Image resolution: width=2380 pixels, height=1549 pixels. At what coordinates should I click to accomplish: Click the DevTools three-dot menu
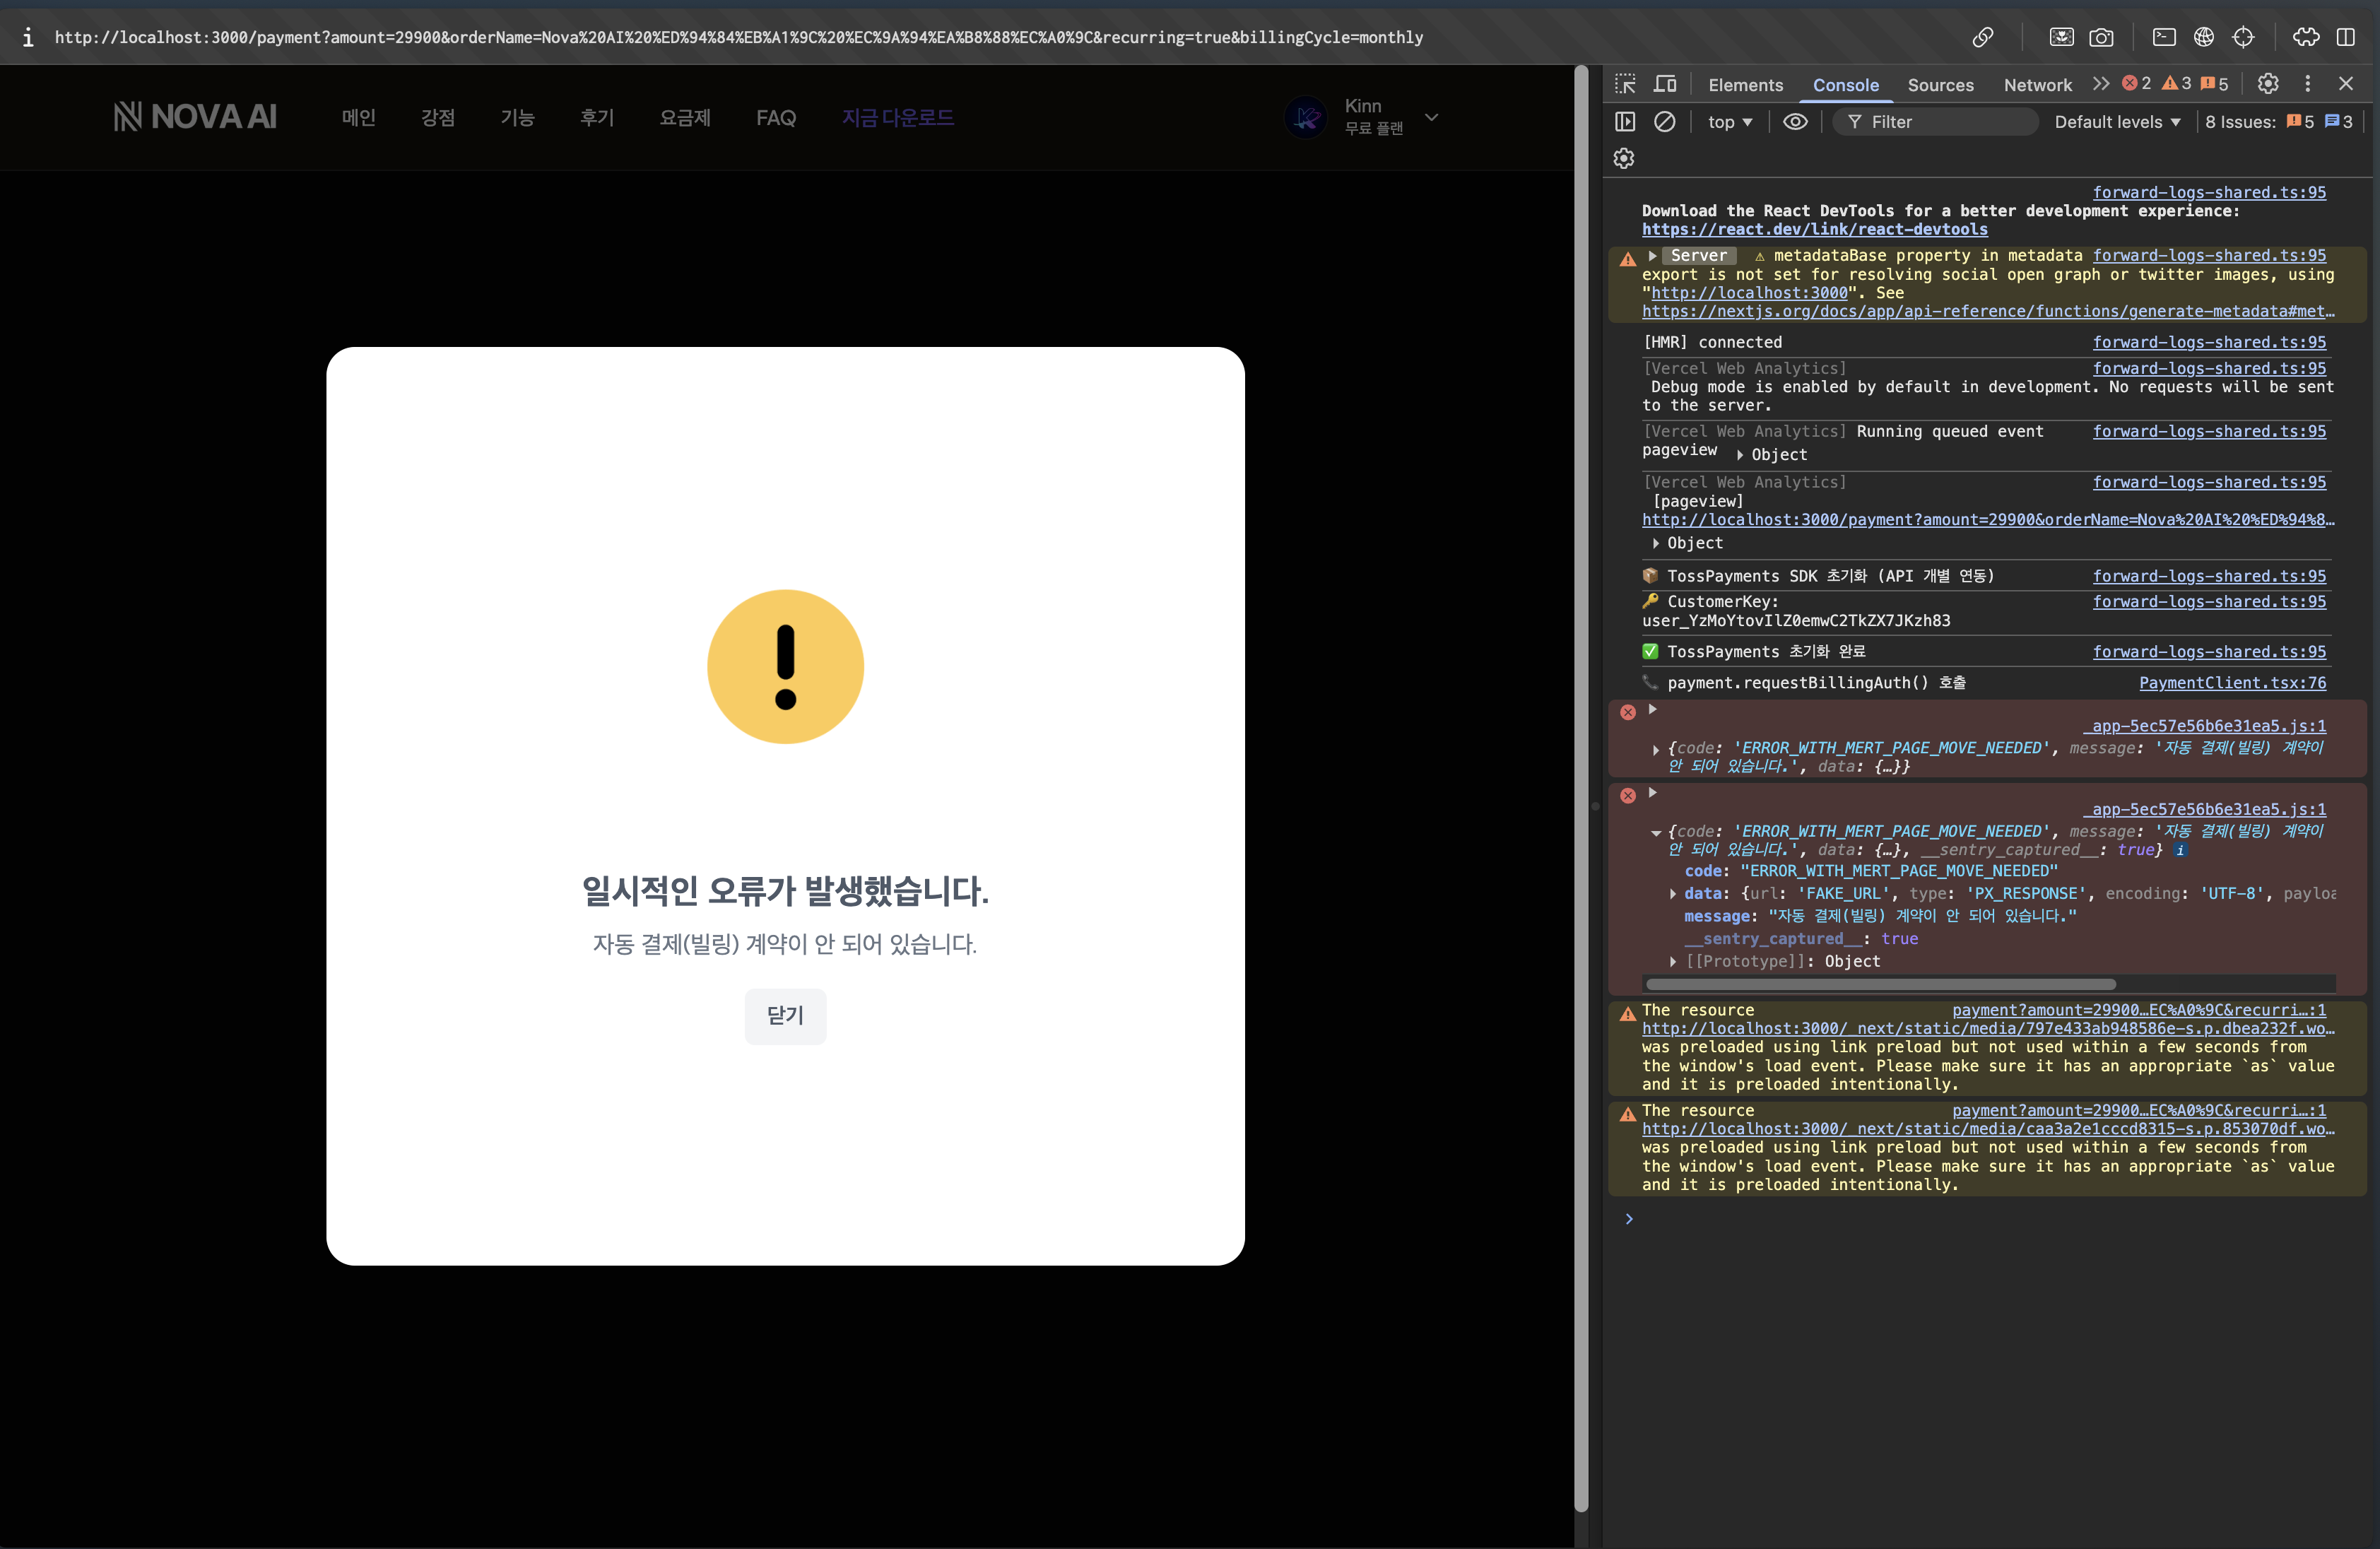(2307, 84)
